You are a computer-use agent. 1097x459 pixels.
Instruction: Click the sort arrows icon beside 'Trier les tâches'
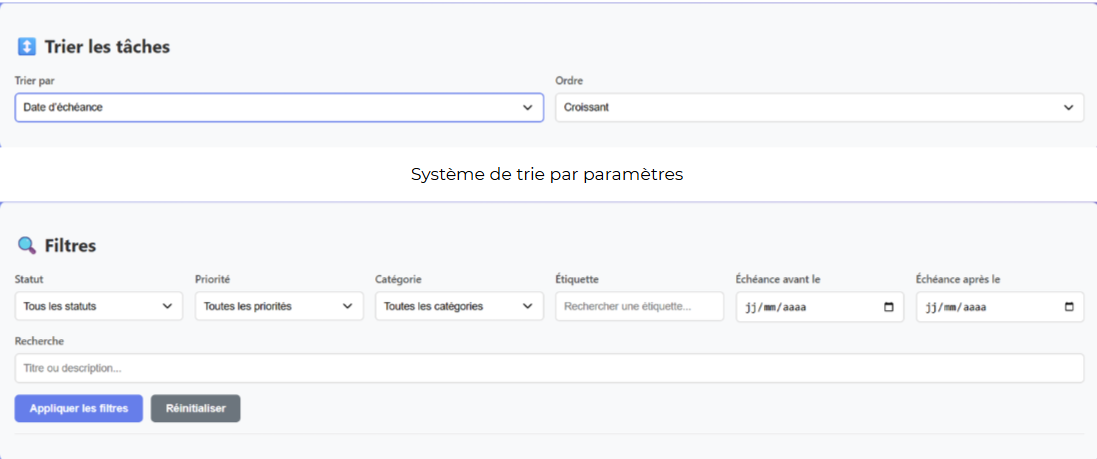click(x=27, y=47)
